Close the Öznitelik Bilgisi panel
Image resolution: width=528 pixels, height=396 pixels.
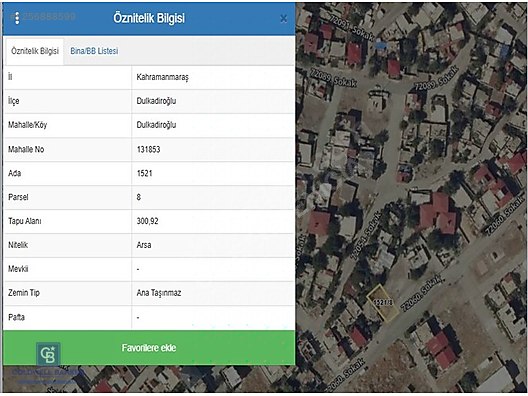pos(284,19)
